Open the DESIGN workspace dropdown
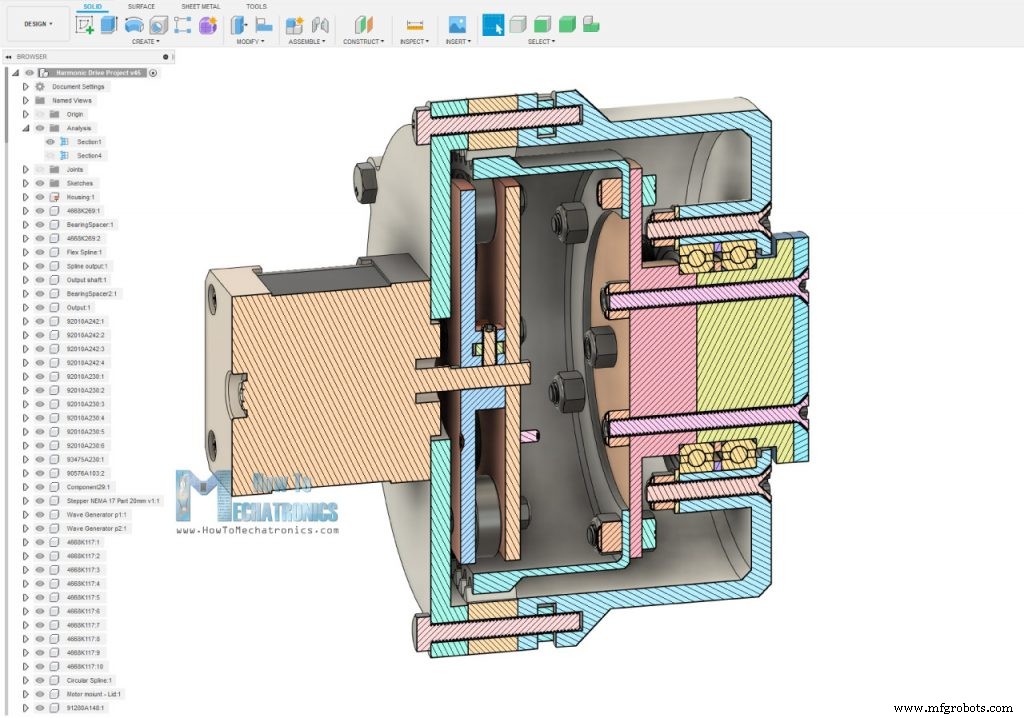This screenshot has width=1024, height=718. 36,24
